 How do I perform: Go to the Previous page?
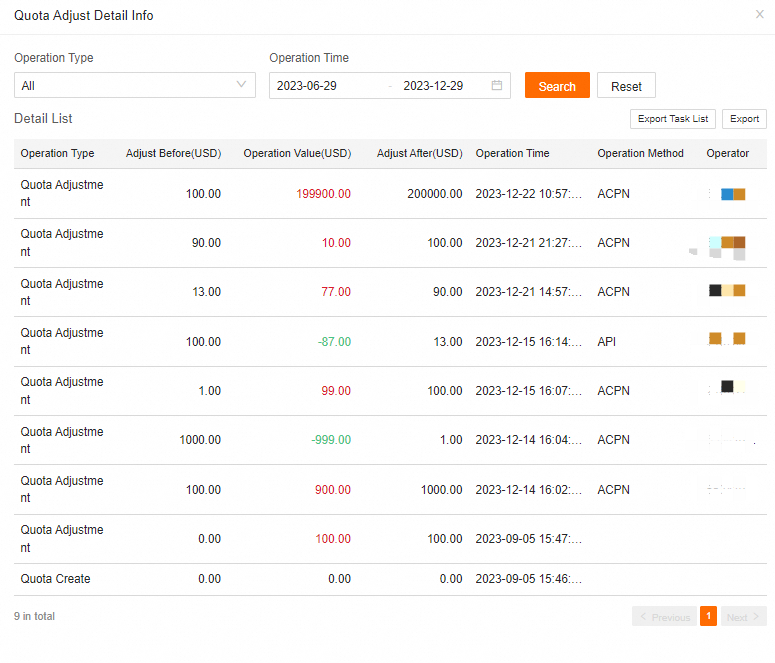coord(664,617)
